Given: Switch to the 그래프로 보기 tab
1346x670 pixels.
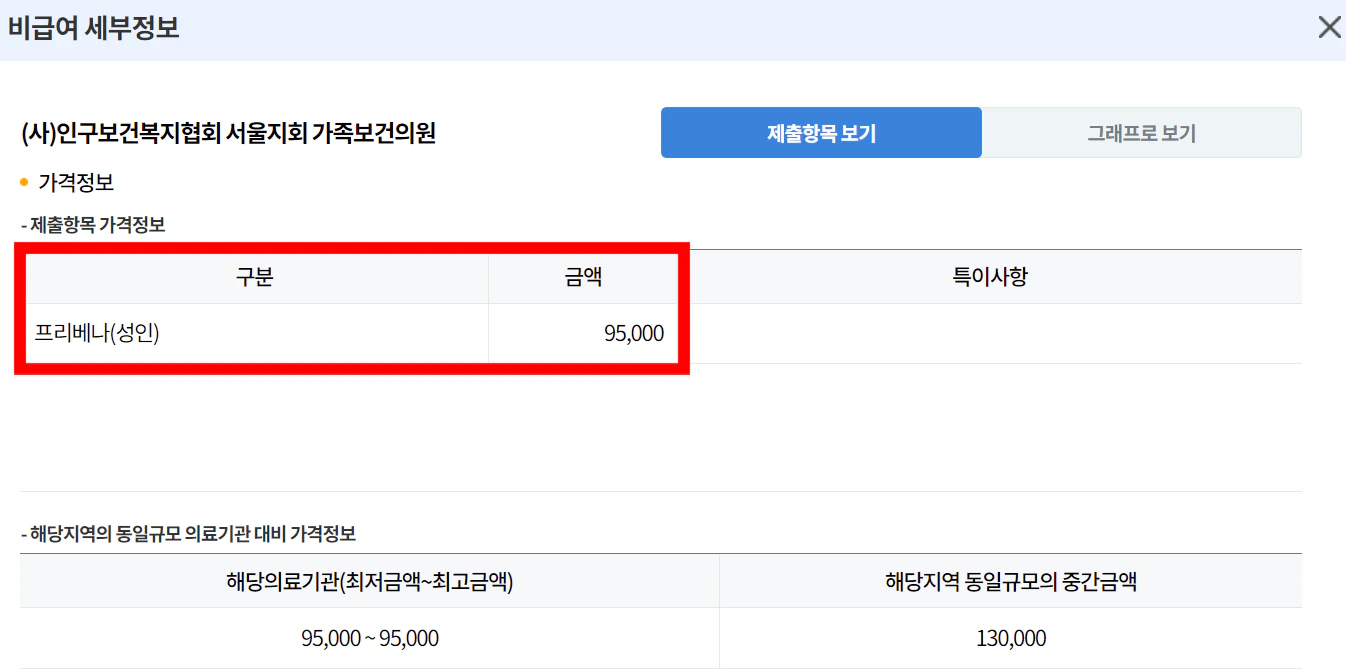Looking at the screenshot, I should [1143, 132].
